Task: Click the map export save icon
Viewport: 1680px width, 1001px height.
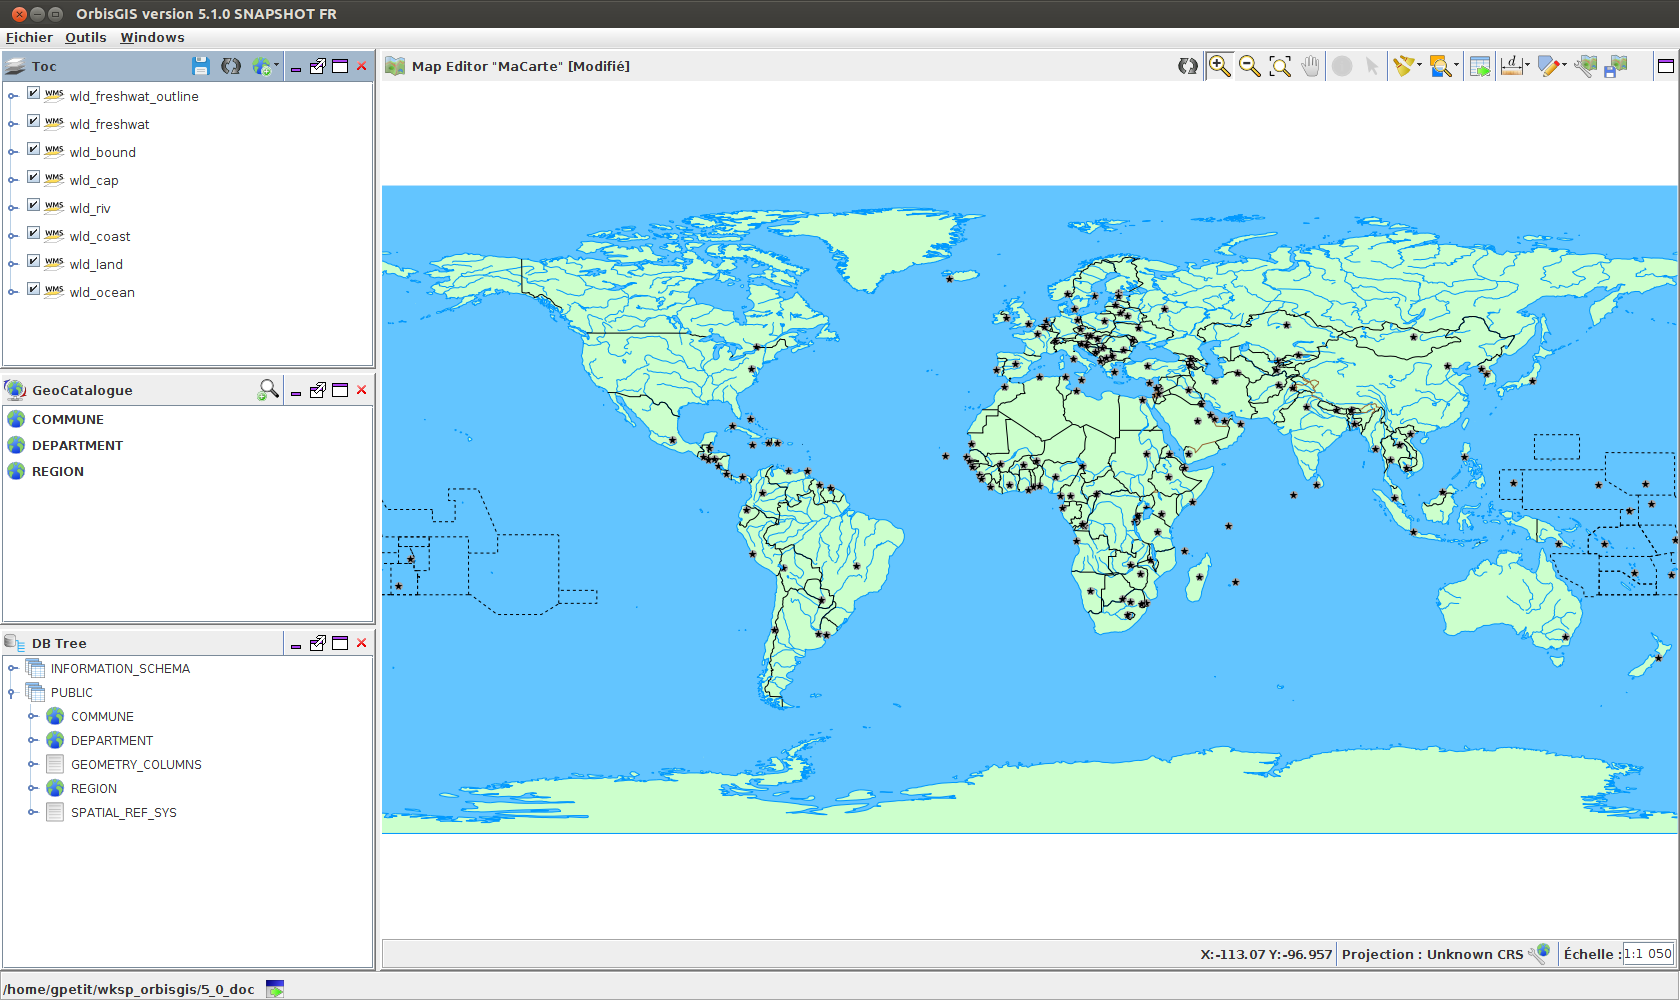Action: point(1616,66)
